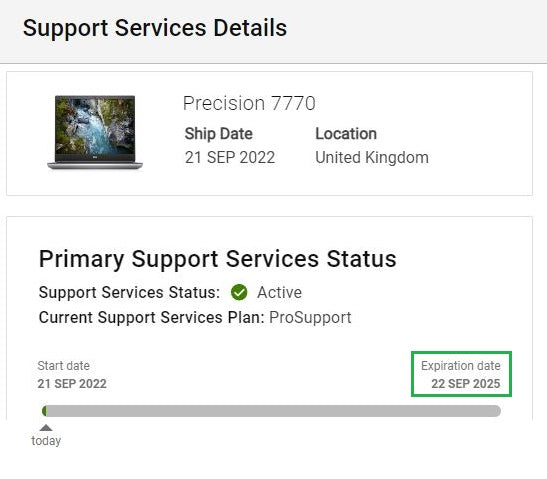Image resolution: width=547 pixels, height=479 pixels.
Task: Click the green Active checkmark icon
Action: (x=239, y=292)
